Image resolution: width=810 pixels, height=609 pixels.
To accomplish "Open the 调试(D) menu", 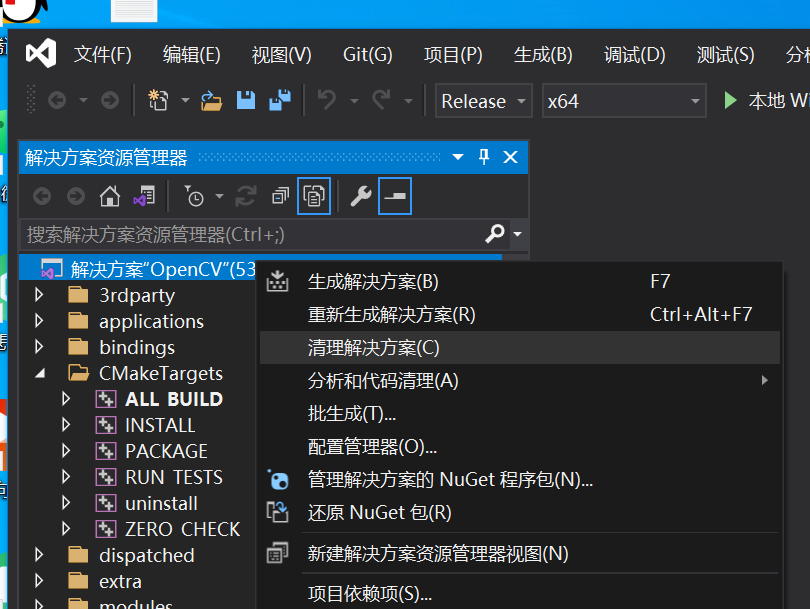I will click(x=634, y=54).
